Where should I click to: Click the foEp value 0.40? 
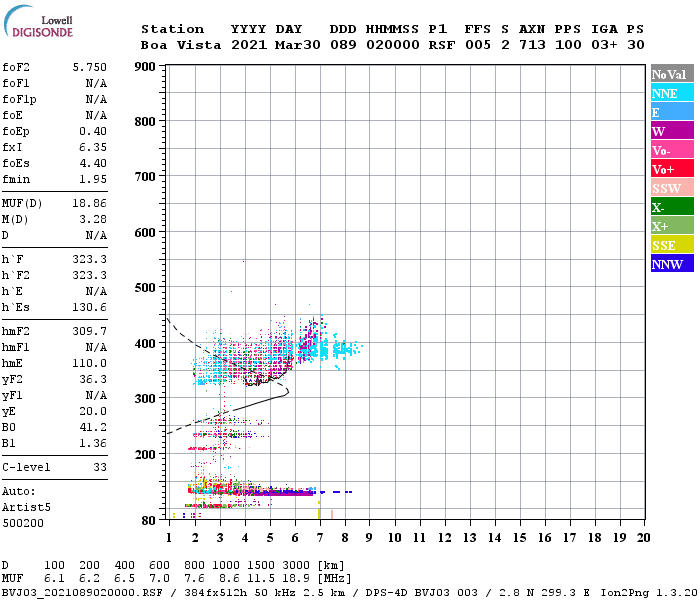click(x=93, y=131)
